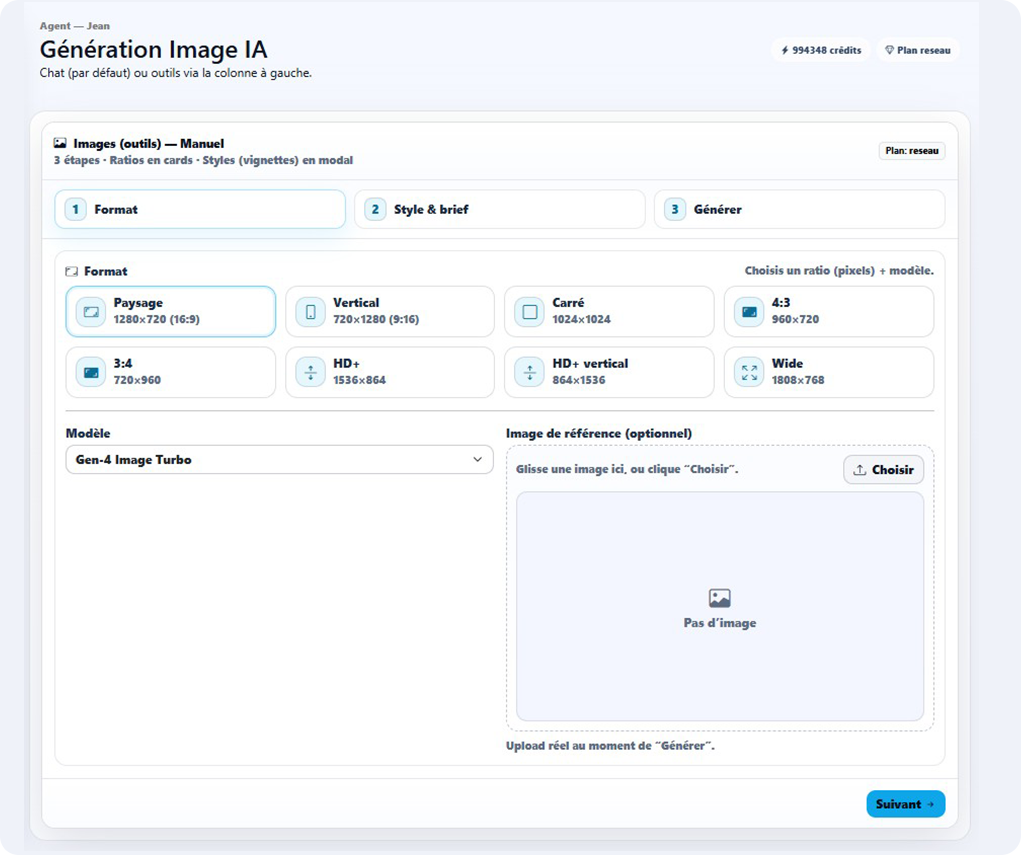Select the Carré 1024×1024 format card

[609, 312]
